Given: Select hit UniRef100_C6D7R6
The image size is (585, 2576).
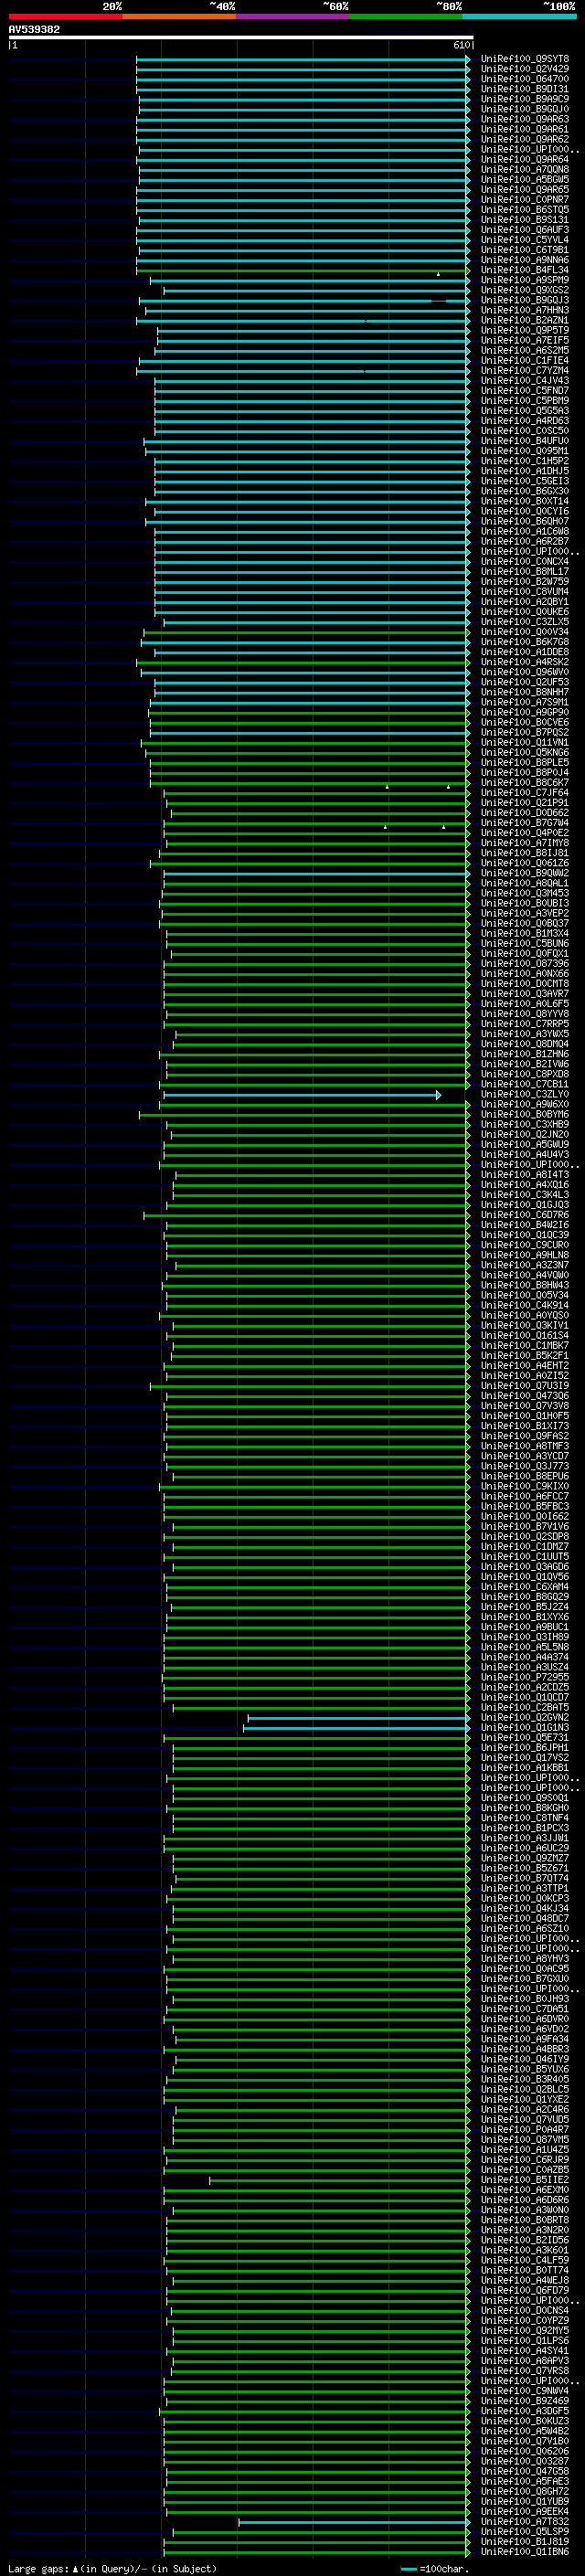Looking at the screenshot, I should [525, 1215].
